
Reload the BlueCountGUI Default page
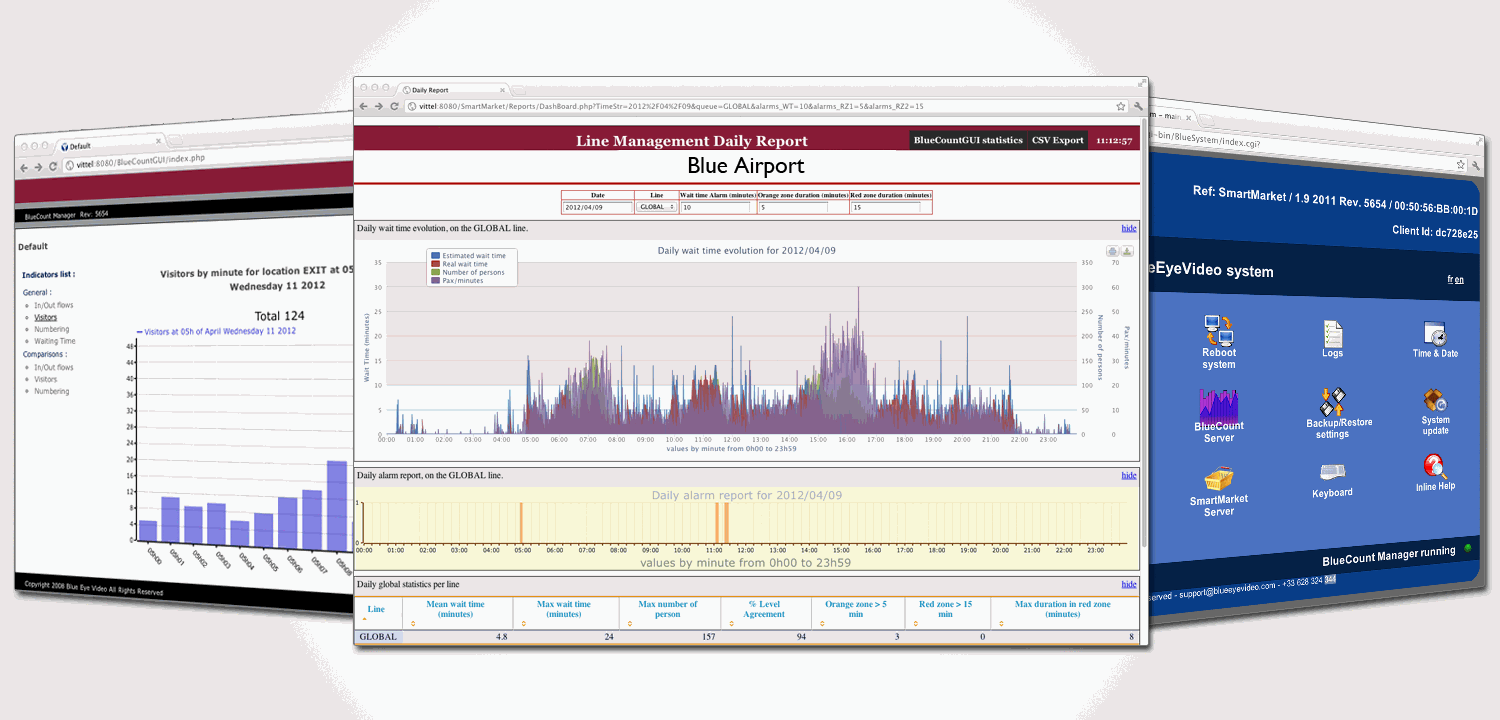click(53, 166)
